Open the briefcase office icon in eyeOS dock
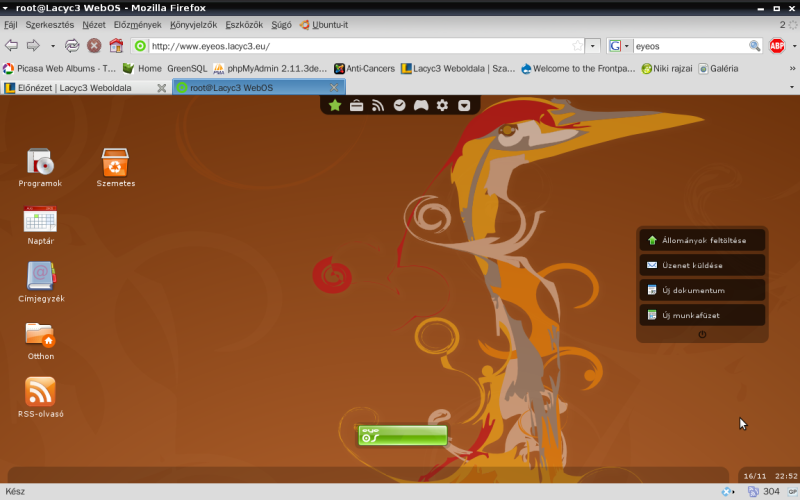The width and height of the screenshot is (800, 500). 356,105
